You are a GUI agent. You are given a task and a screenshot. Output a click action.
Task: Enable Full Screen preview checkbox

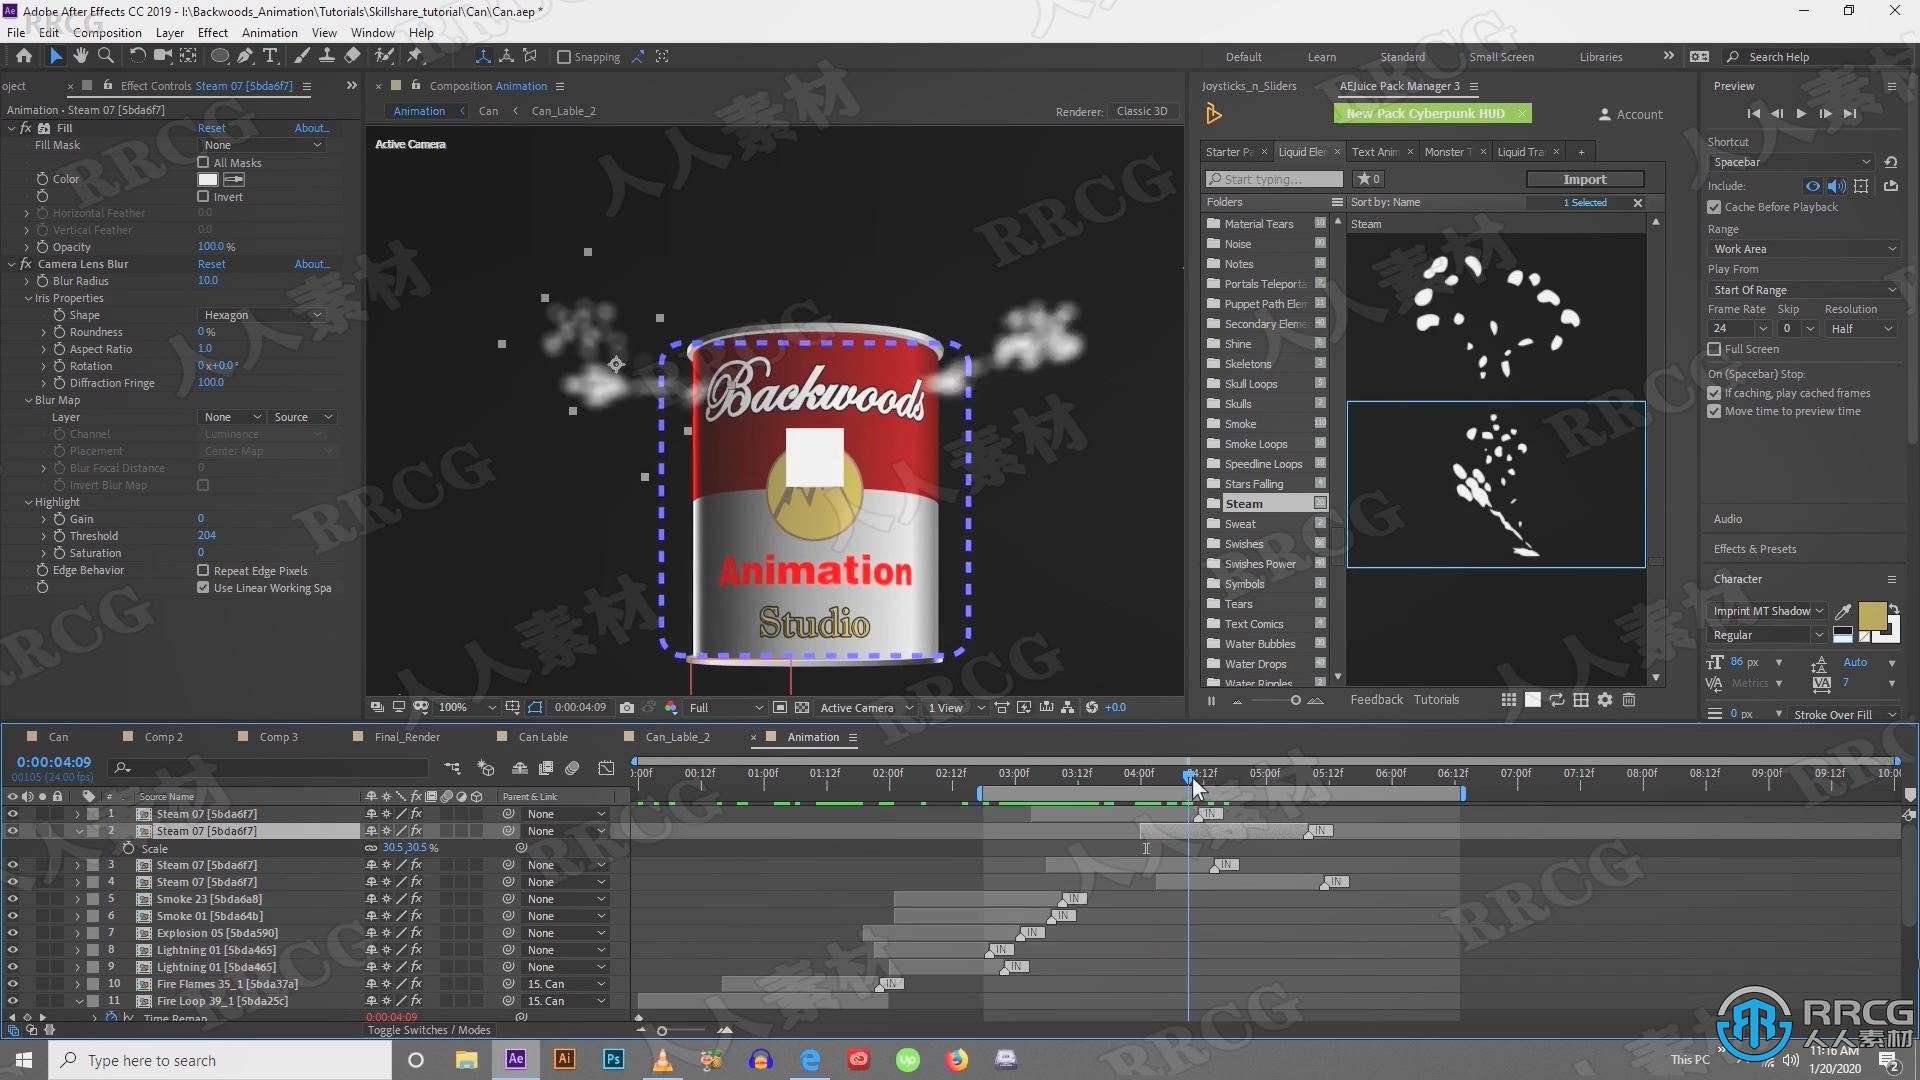pos(1714,349)
